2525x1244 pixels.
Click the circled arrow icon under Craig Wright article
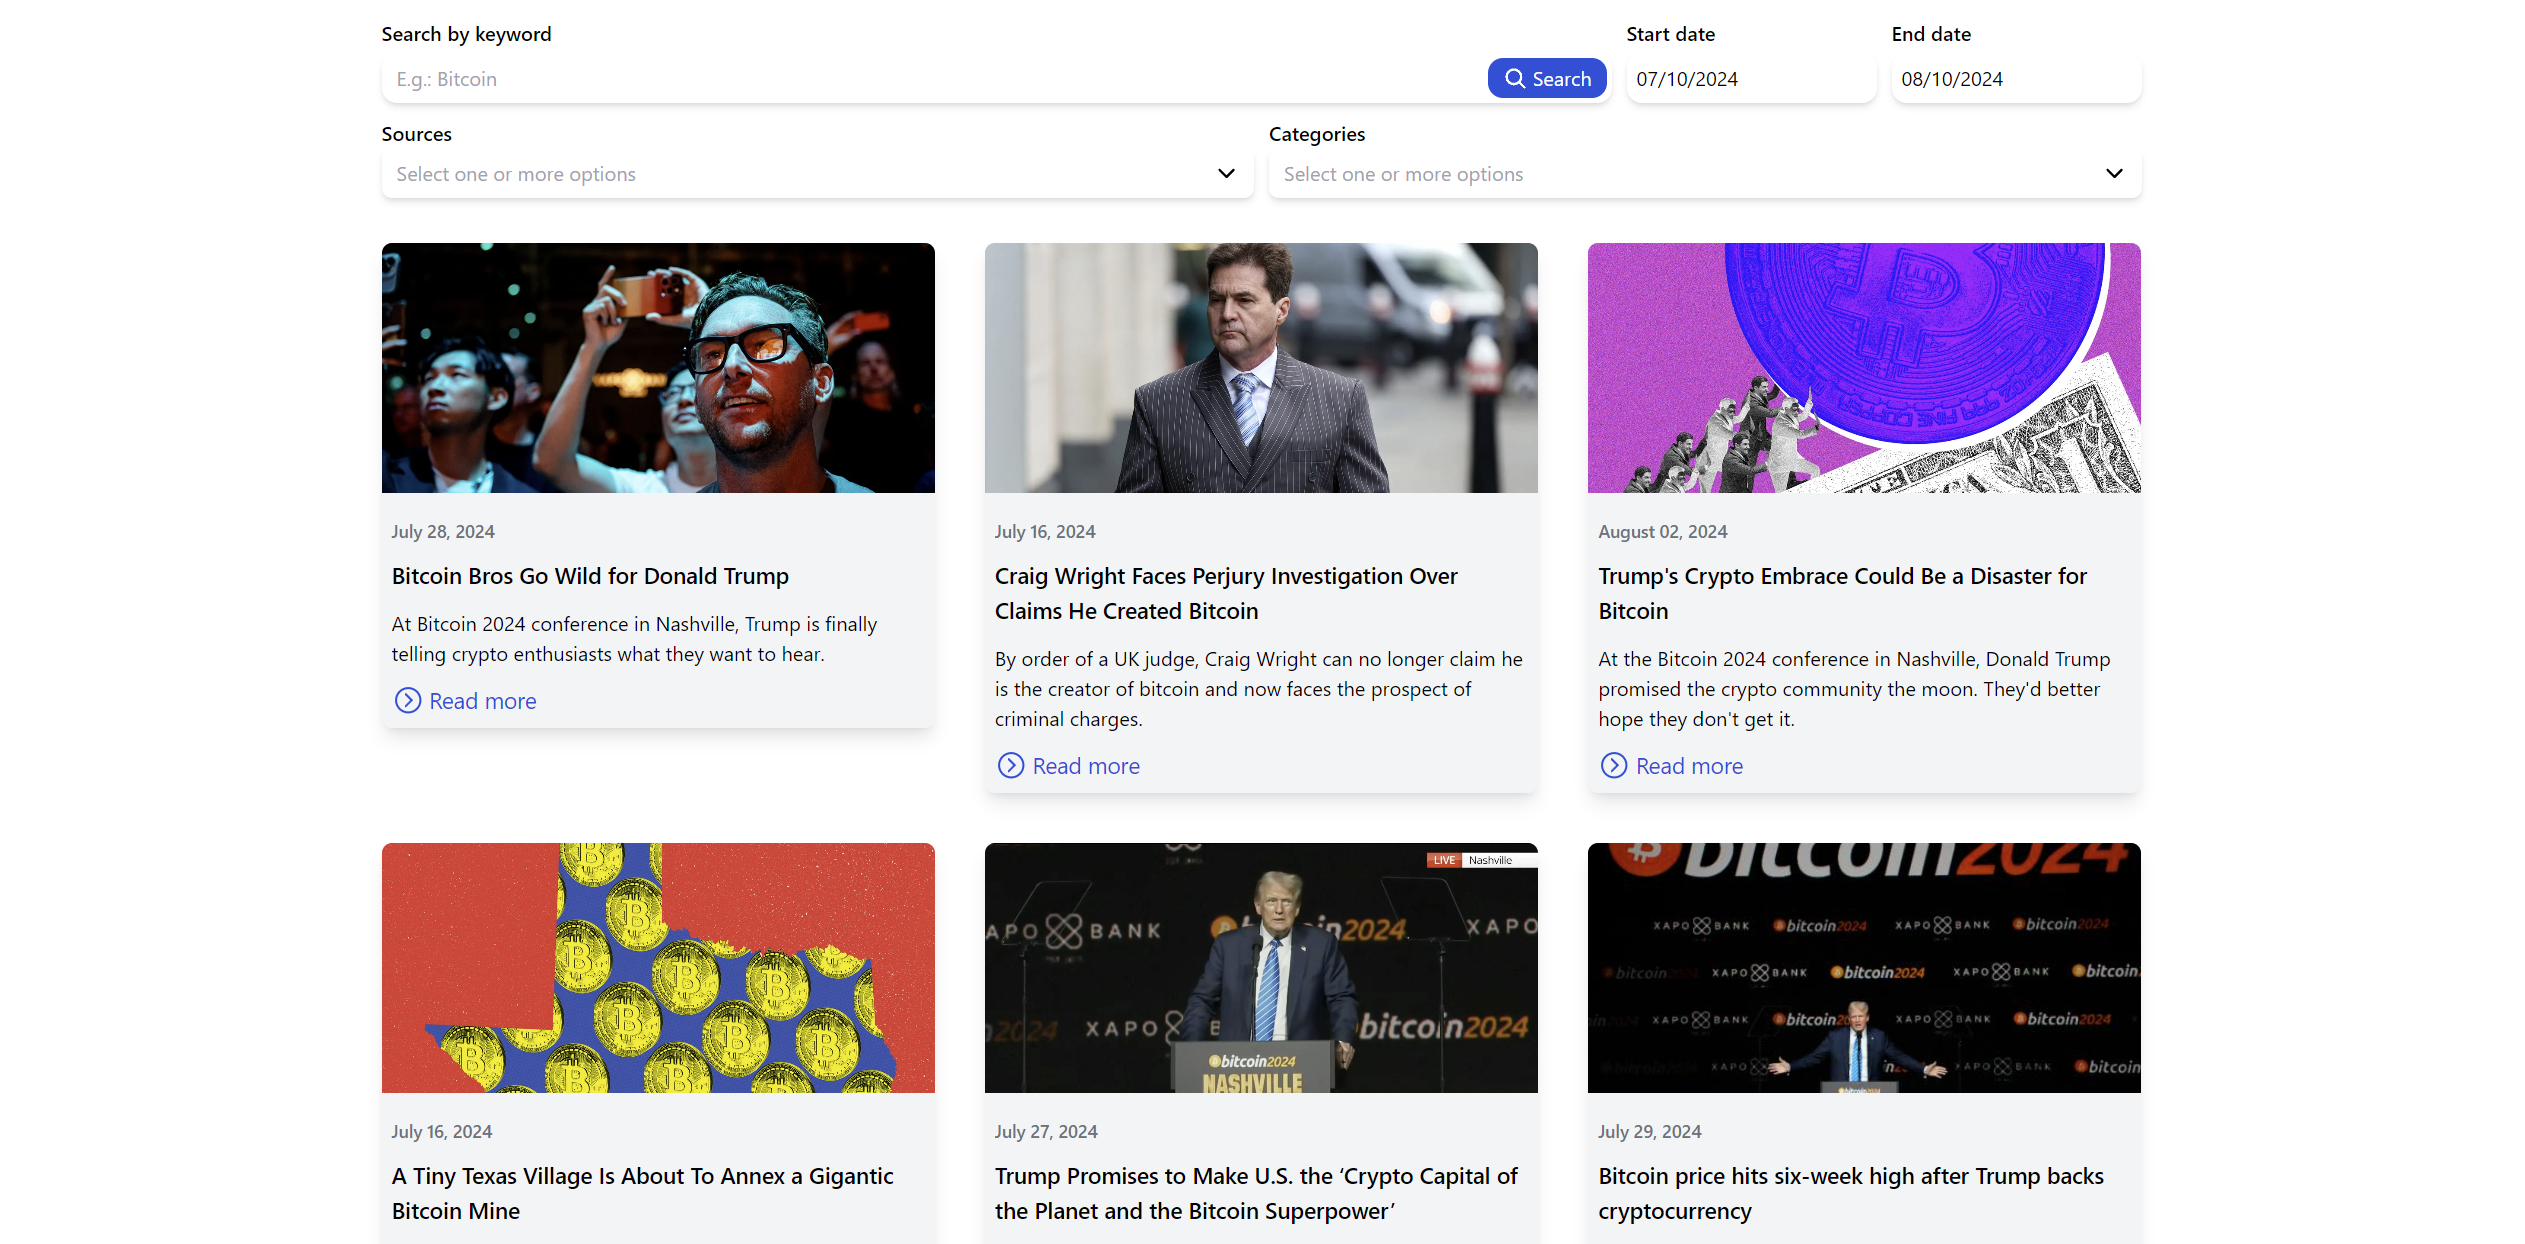(1011, 765)
